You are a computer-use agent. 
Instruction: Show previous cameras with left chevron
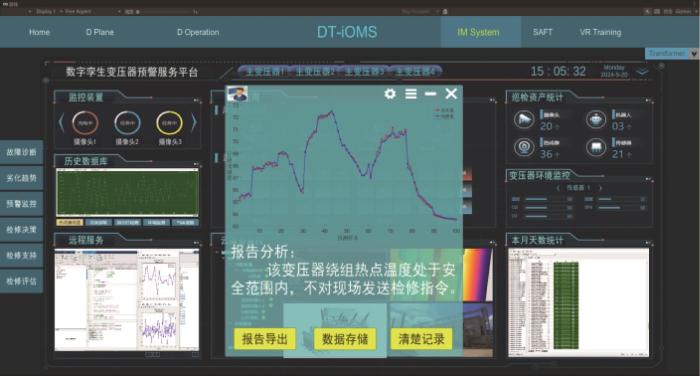click(61, 122)
